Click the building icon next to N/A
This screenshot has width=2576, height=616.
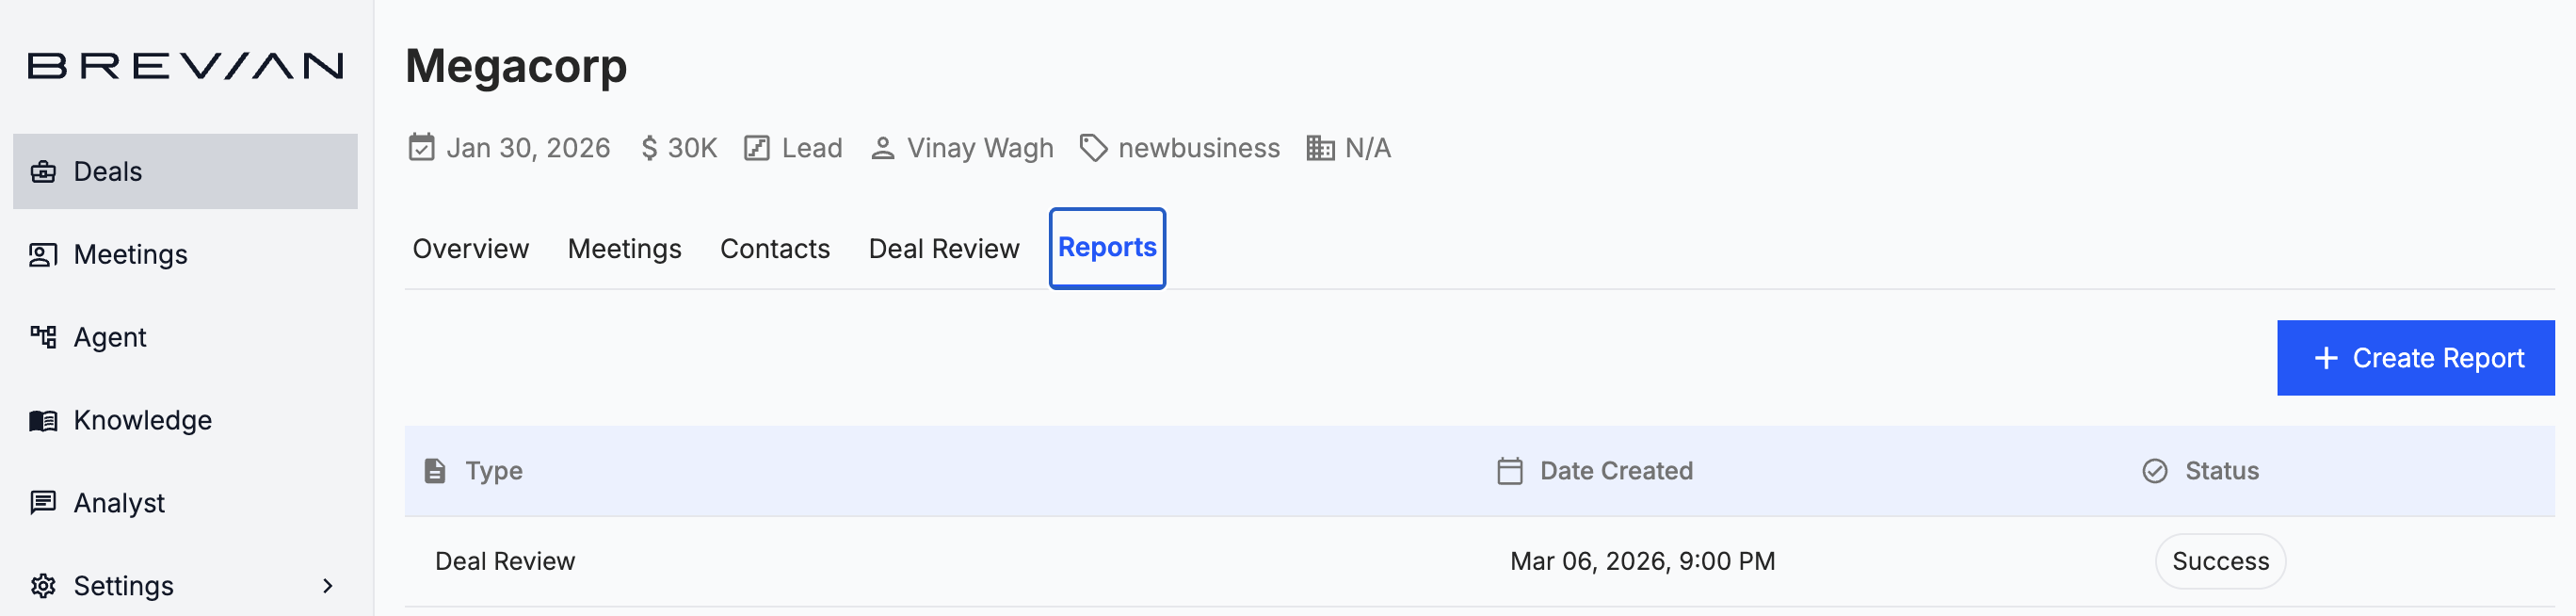[x=1318, y=147]
